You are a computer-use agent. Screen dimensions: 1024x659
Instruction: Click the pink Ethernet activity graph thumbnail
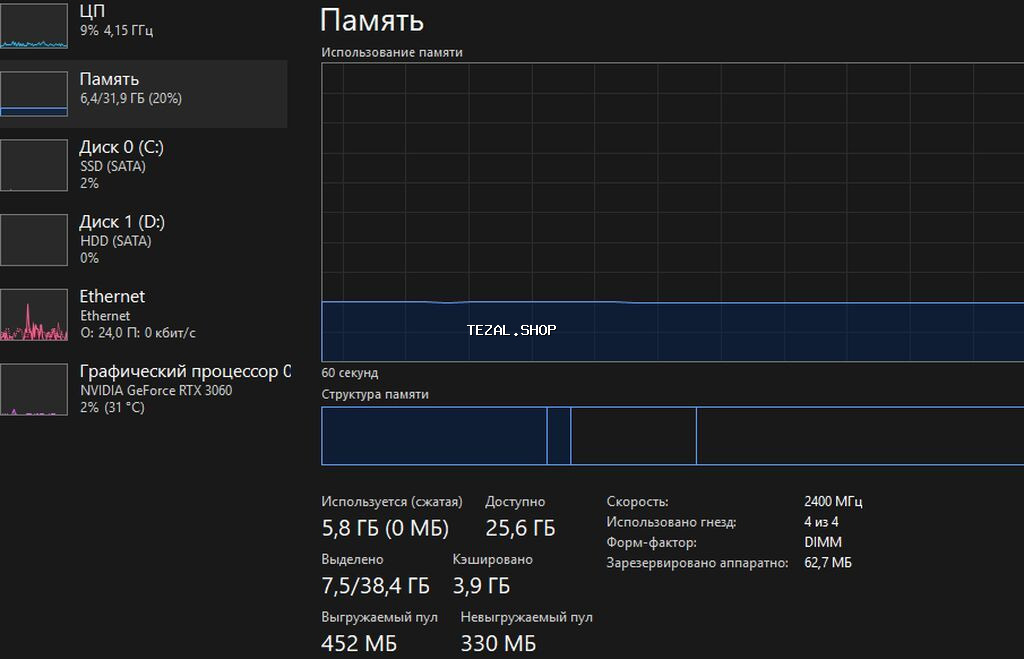pos(34,315)
